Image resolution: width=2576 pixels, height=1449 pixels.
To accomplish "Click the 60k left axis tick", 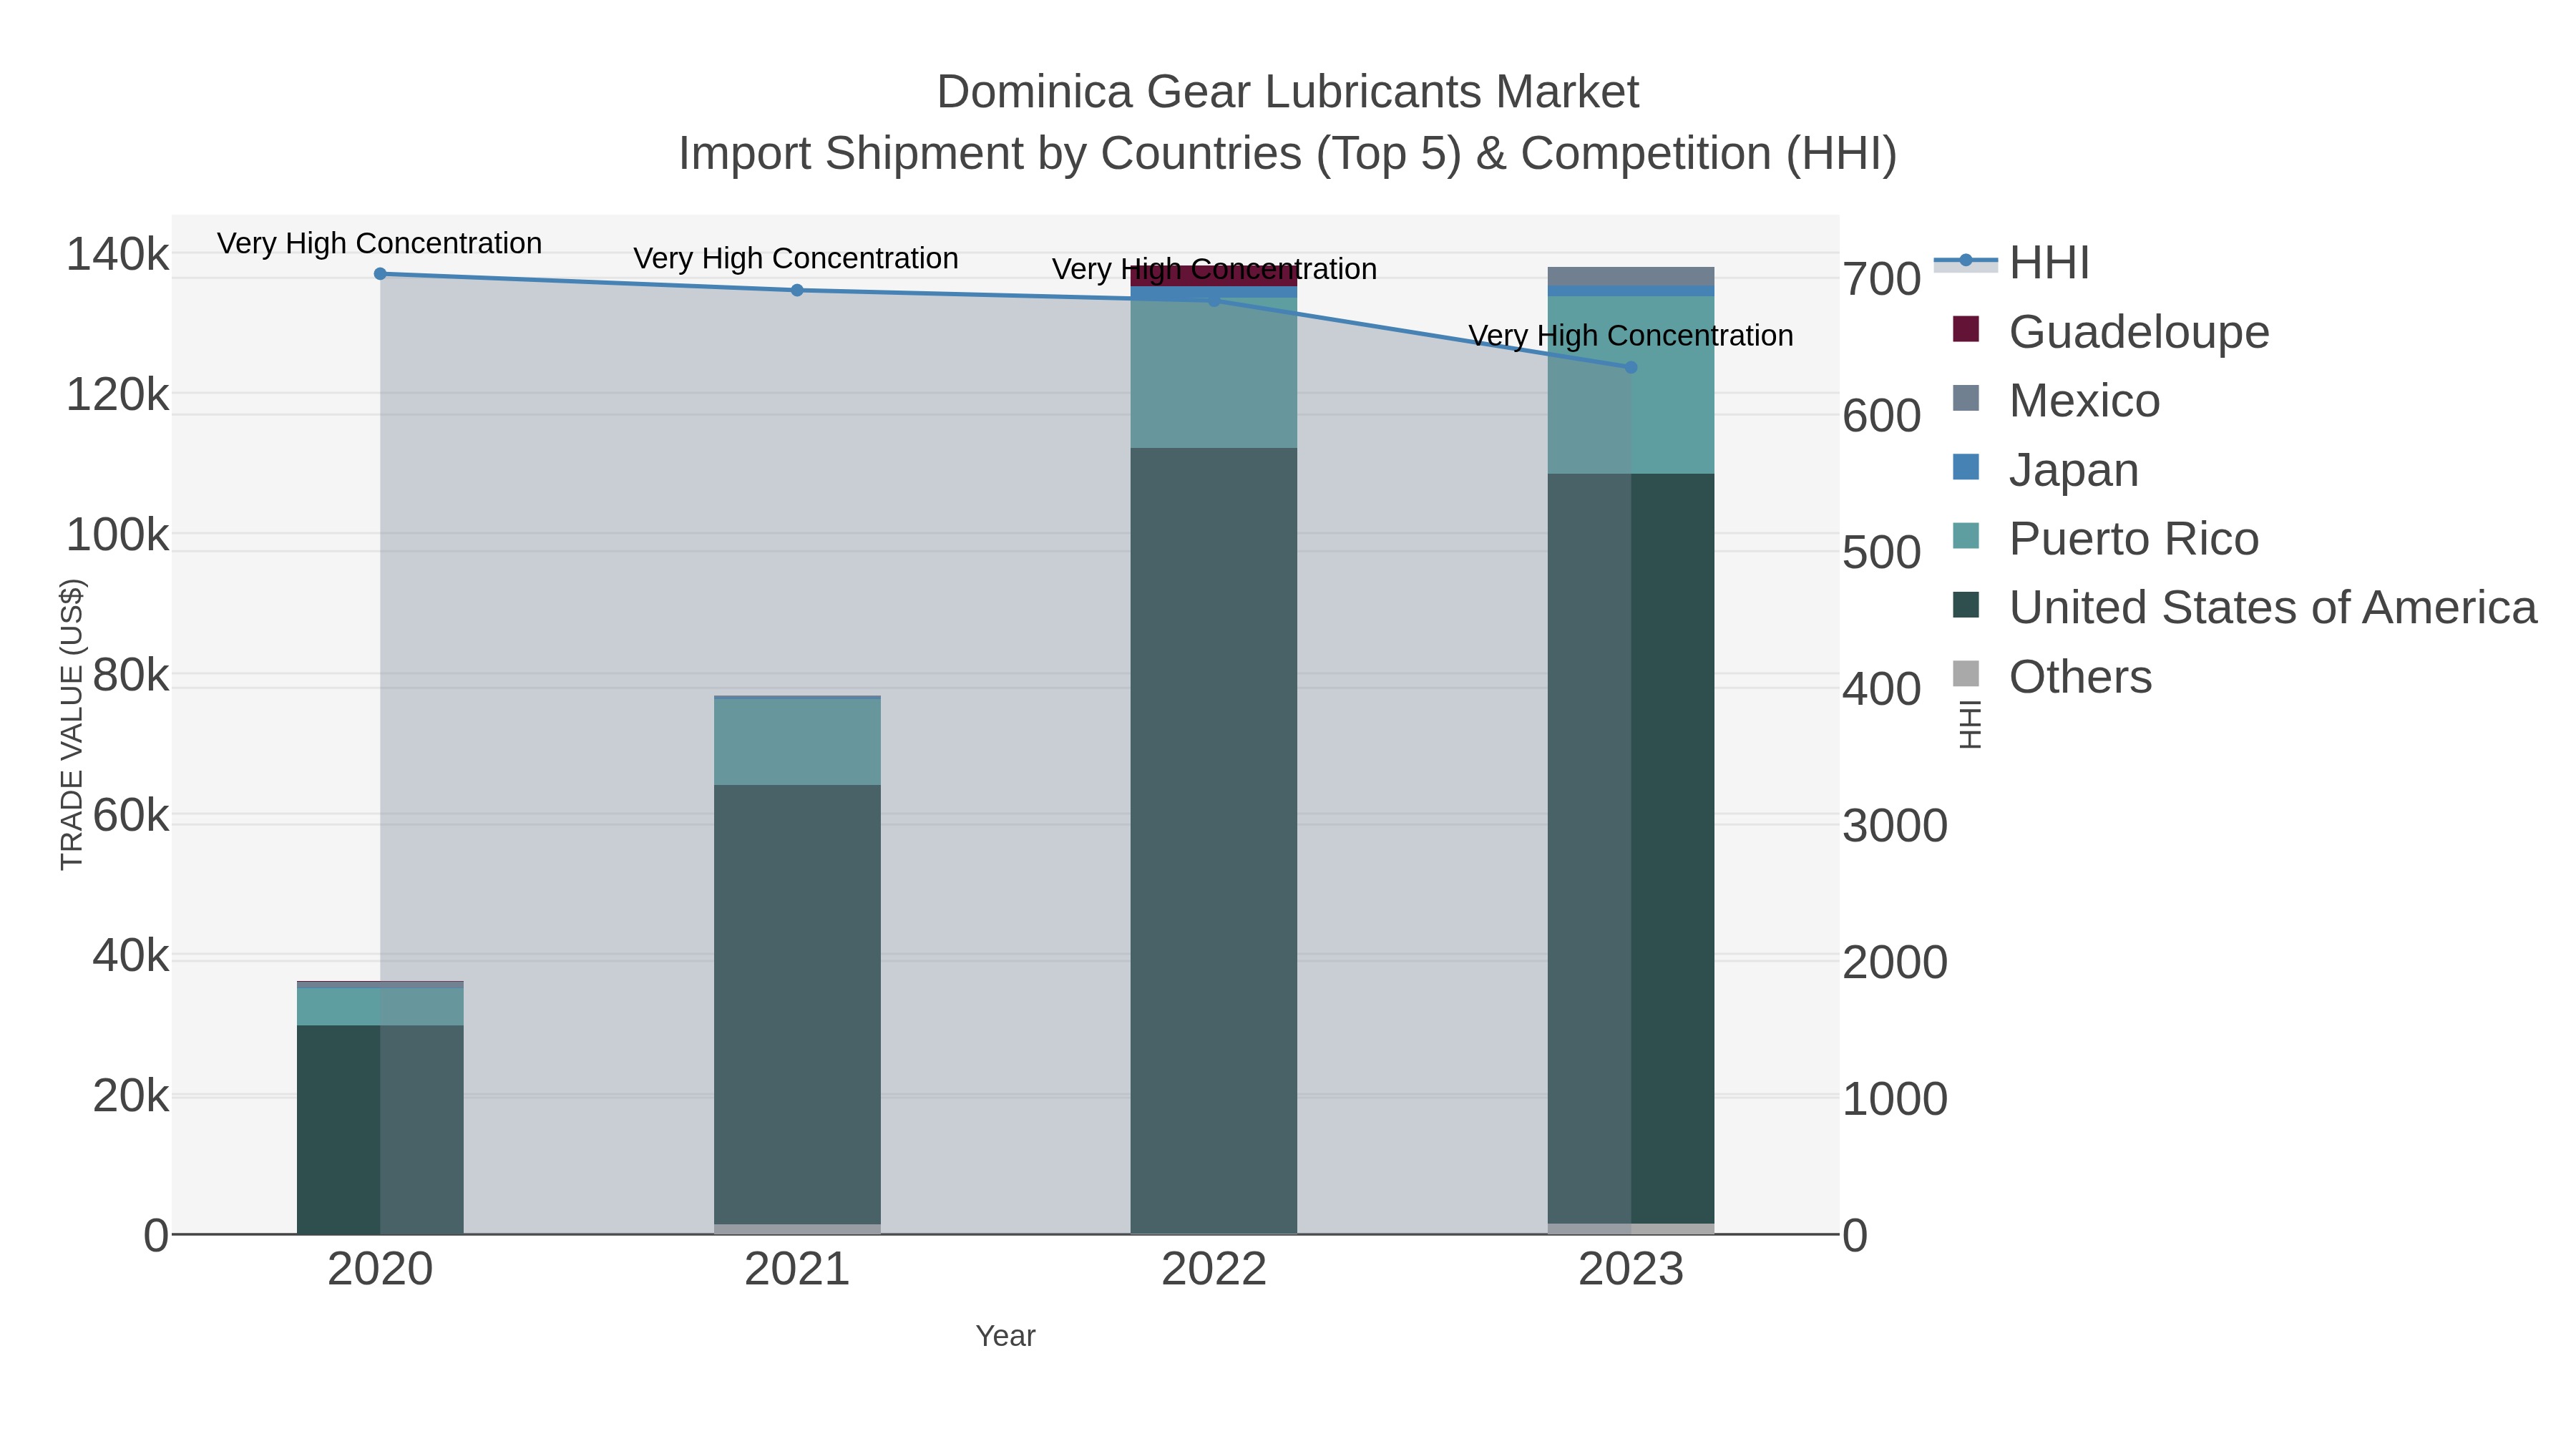I will tap(131, 816).
